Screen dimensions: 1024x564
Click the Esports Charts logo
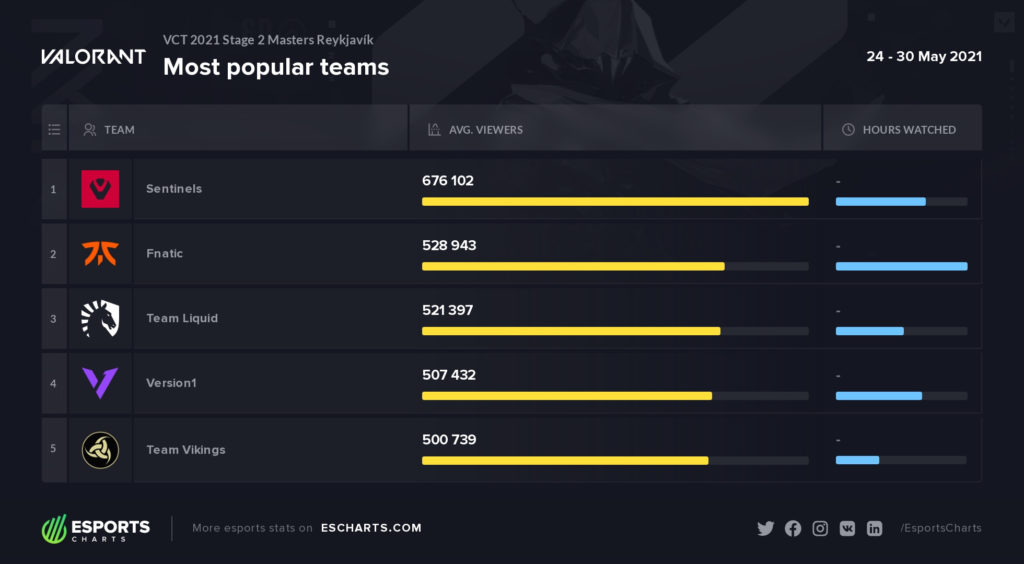[96, 528]
